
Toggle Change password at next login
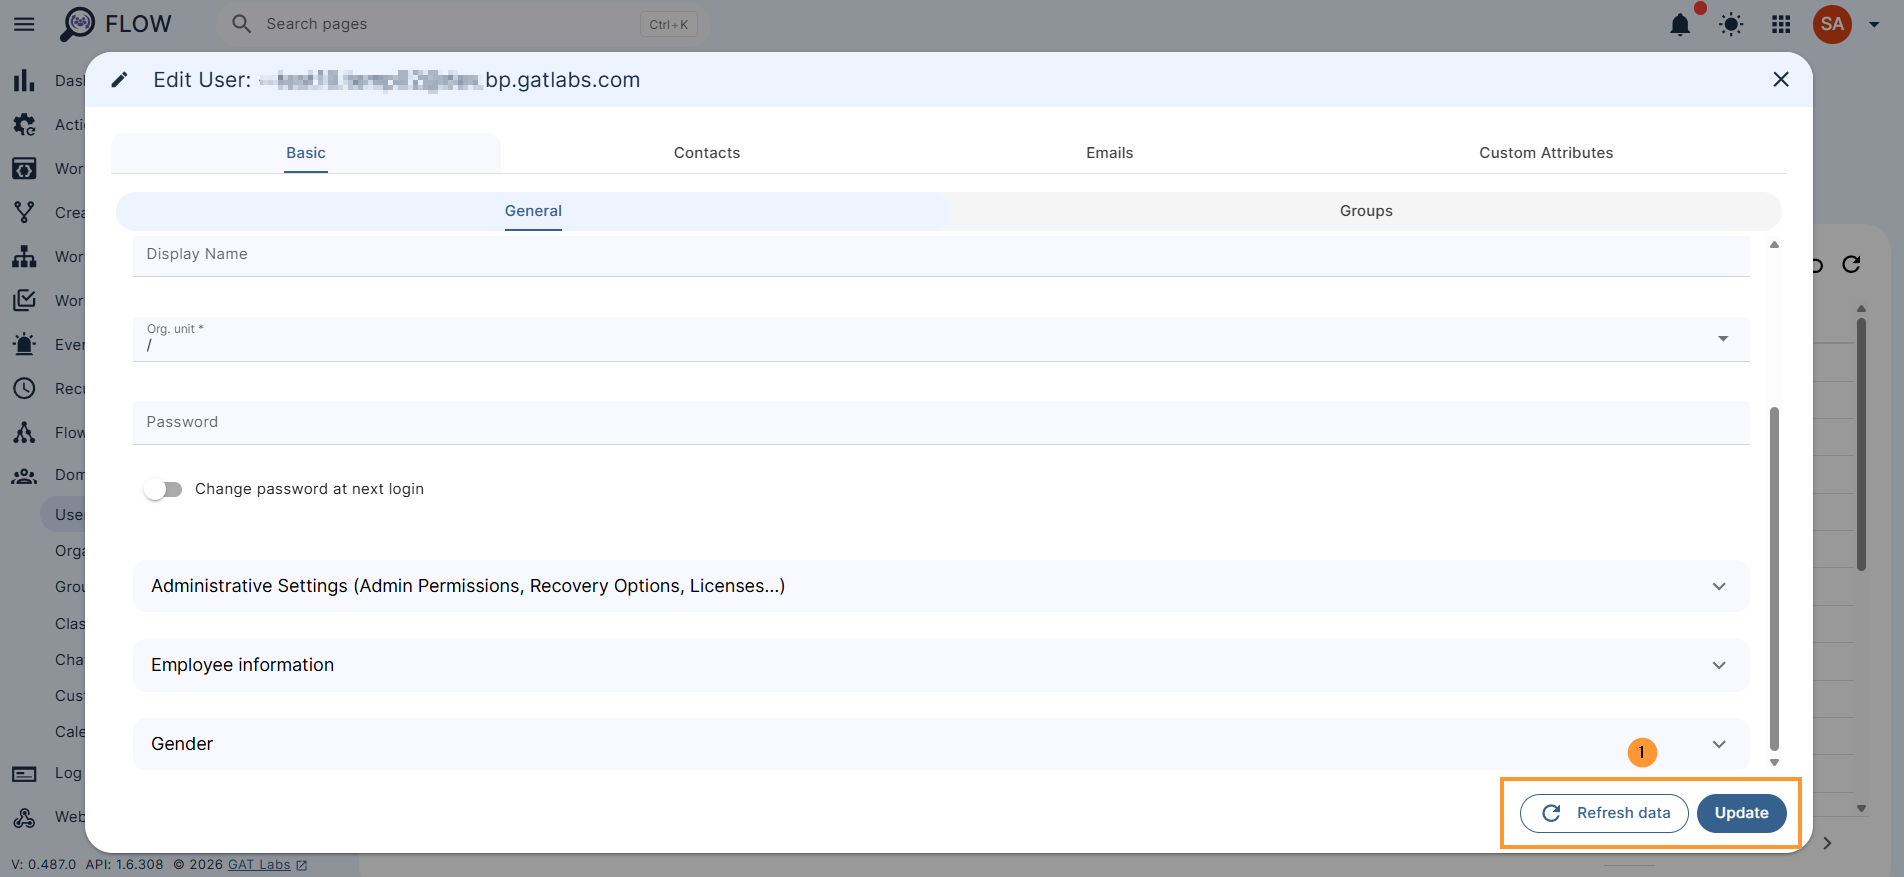coord(163,489)
